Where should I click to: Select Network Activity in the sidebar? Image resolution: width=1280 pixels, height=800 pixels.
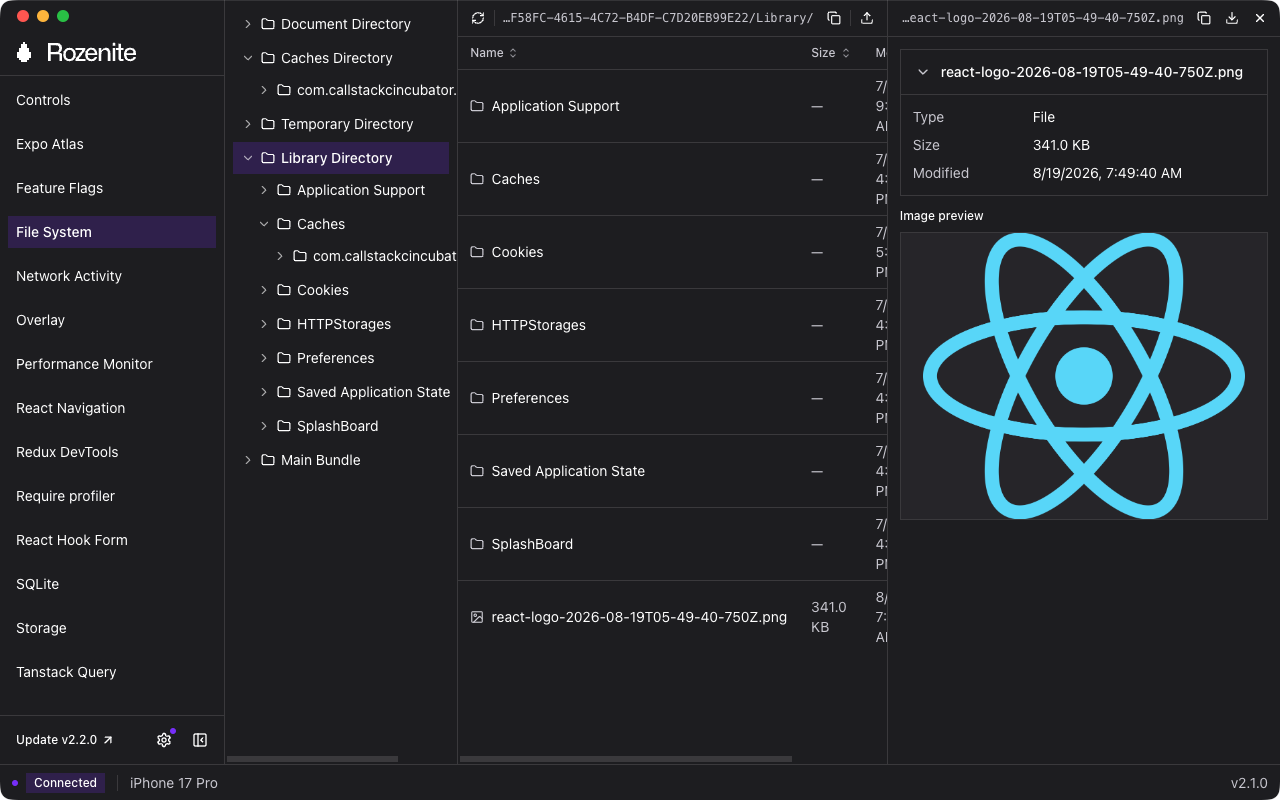112,276
